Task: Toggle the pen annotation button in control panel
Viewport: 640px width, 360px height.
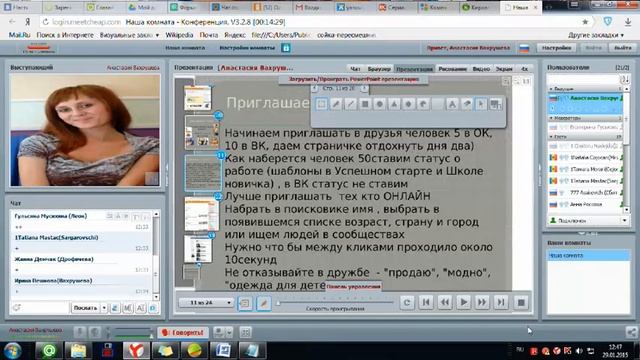Action: coord(264,303)
